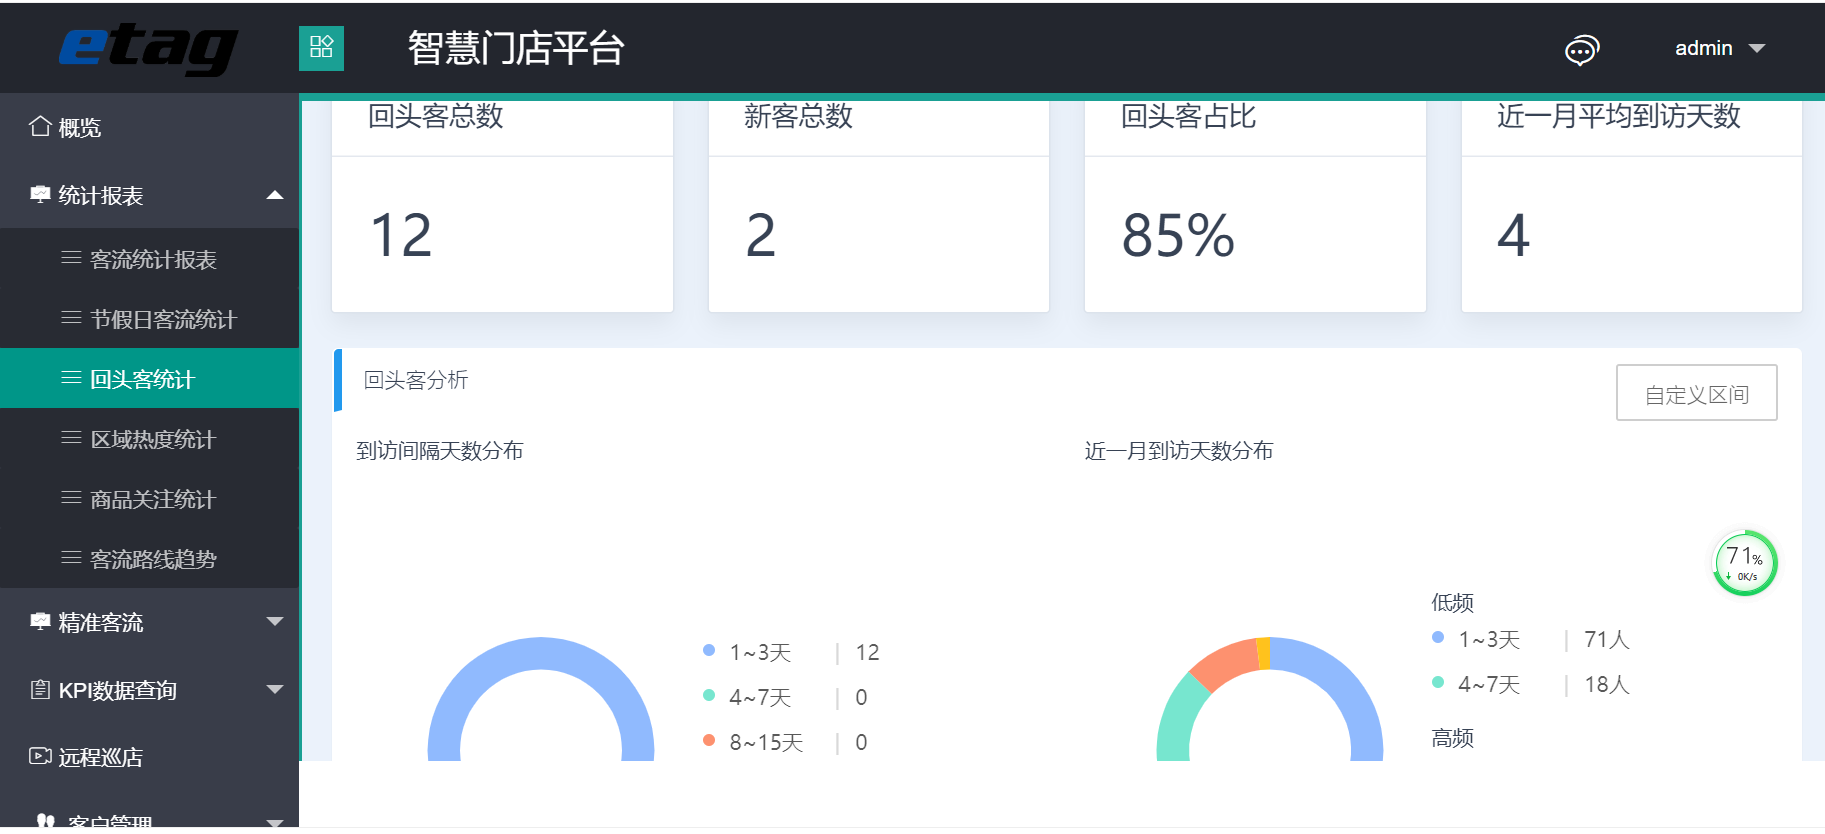Click the 高频 legend group label
The image size is (1825, 834).
coord(1452,738)
